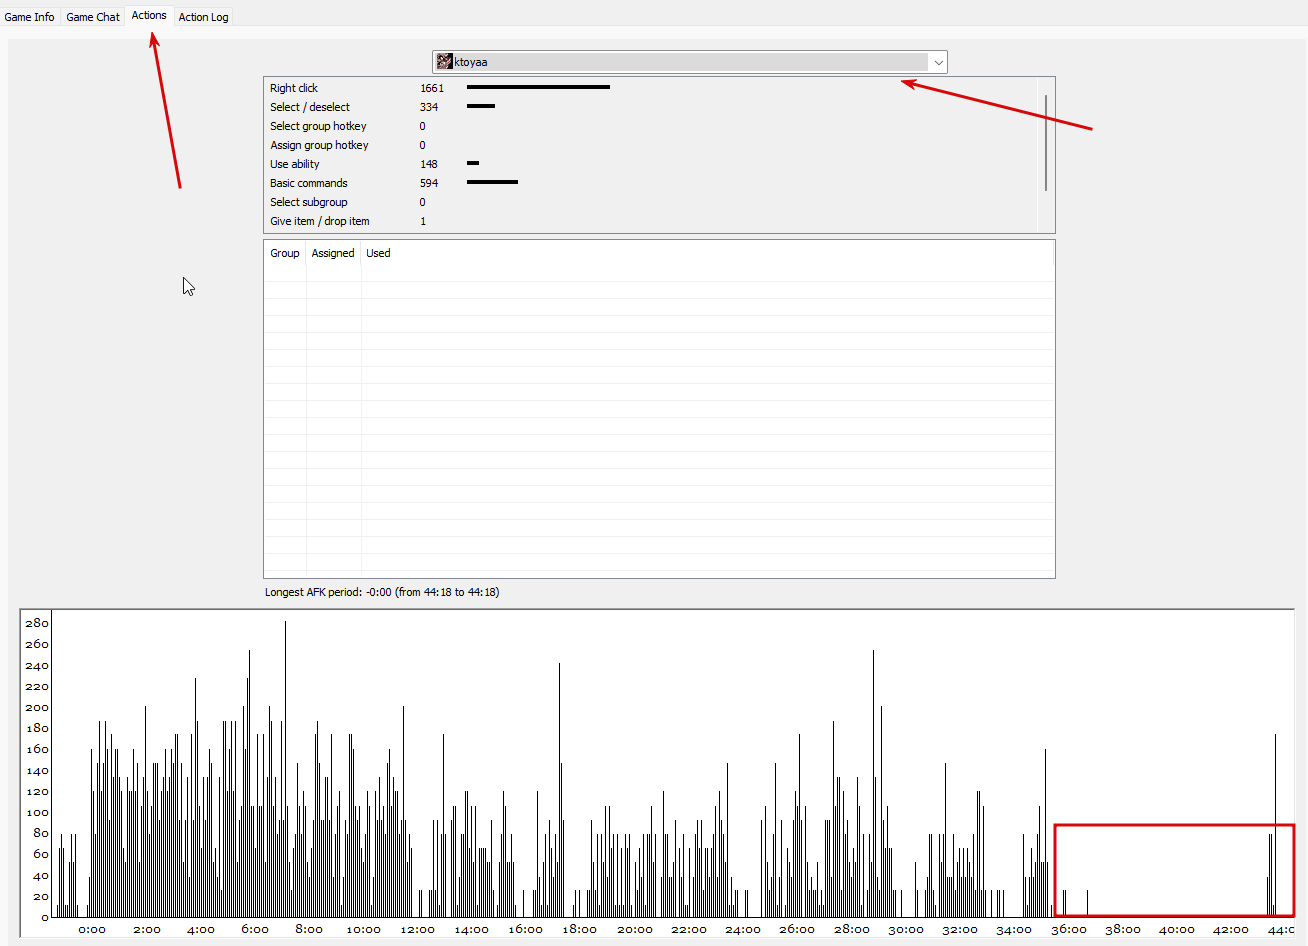Screen dimensions: 1308x946
Task: Click the 42:00 timeline label
Action: 1231,930
